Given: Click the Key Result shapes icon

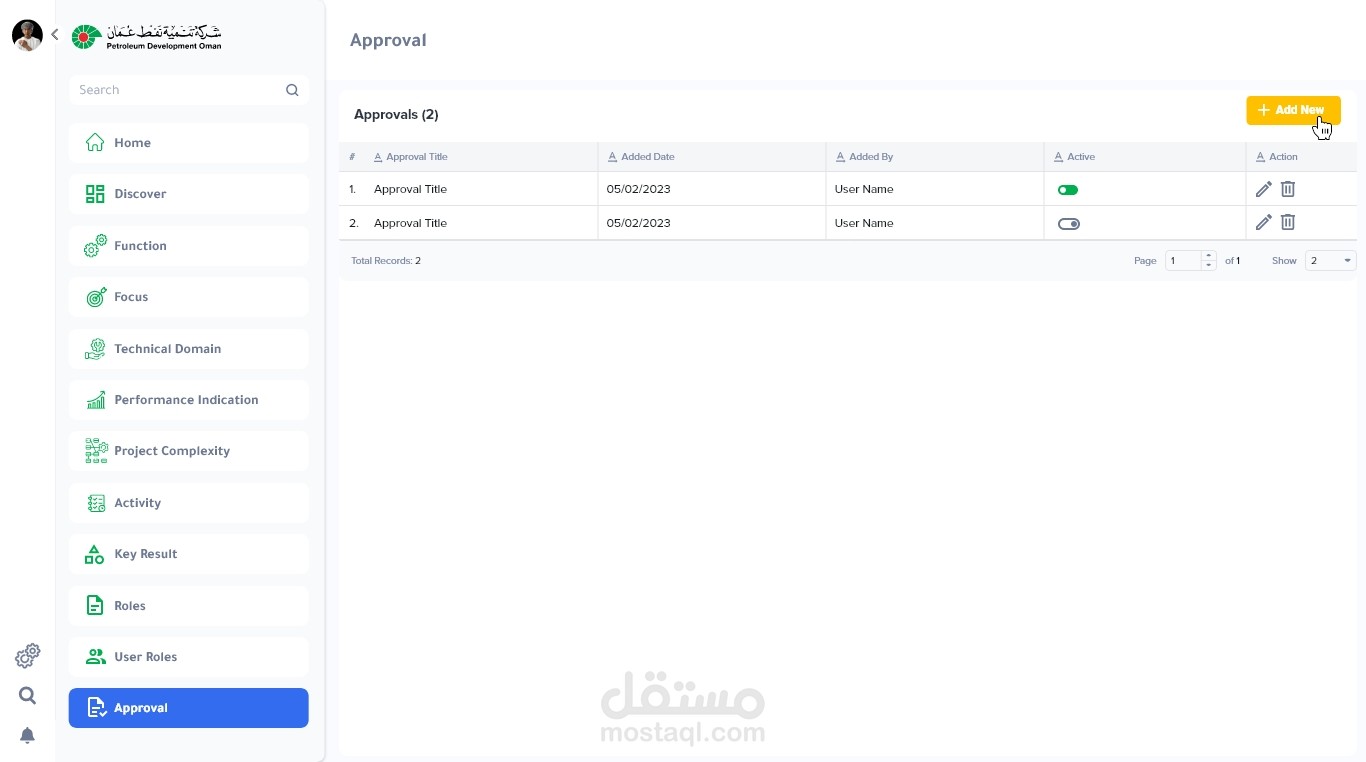Looking at the screenshot, I should [94, 554].
